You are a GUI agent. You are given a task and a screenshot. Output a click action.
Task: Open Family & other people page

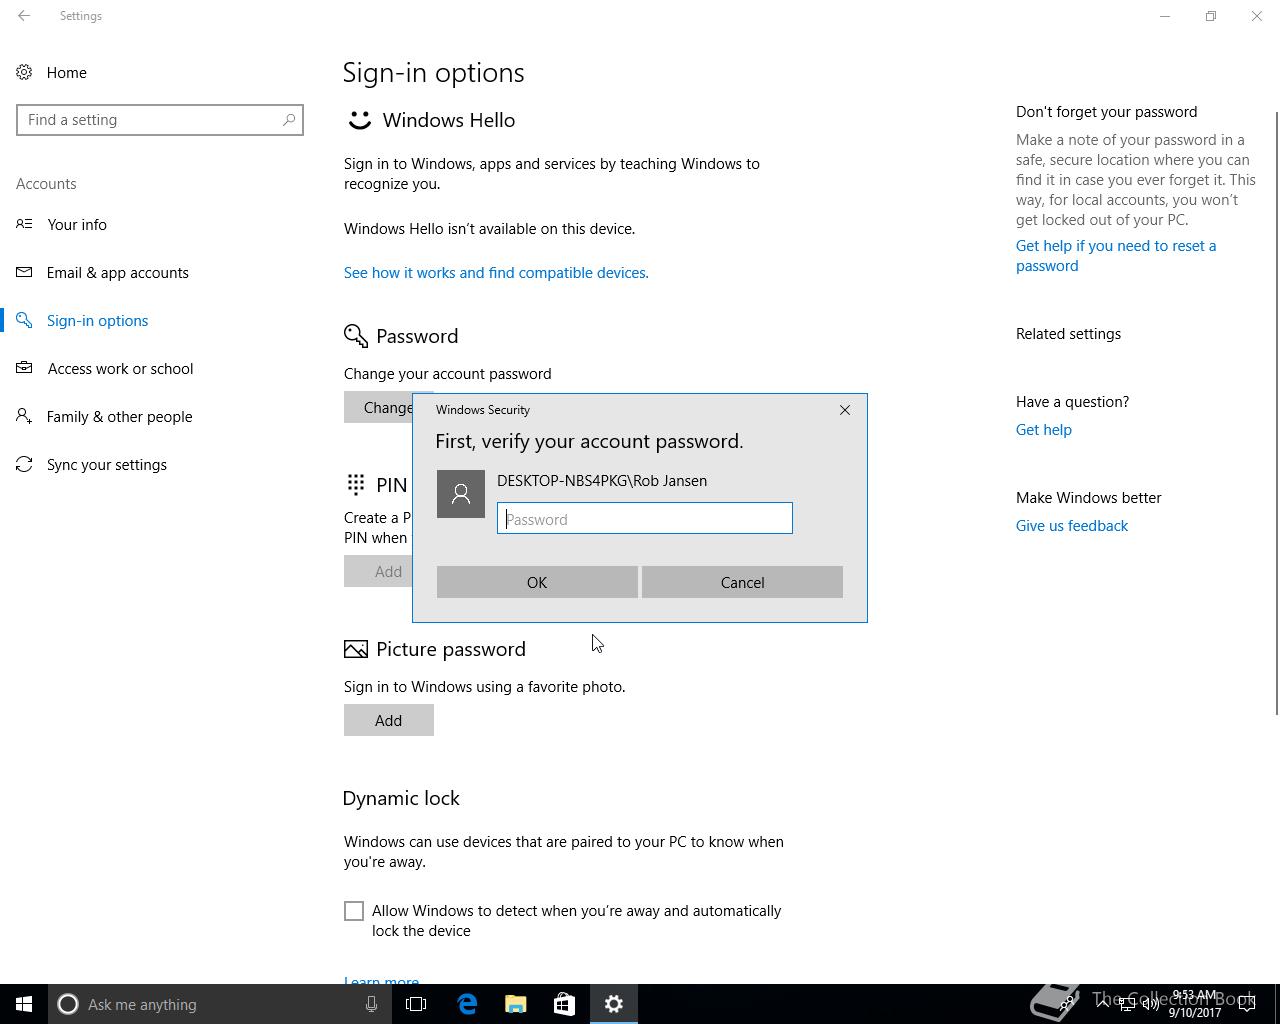120,416
